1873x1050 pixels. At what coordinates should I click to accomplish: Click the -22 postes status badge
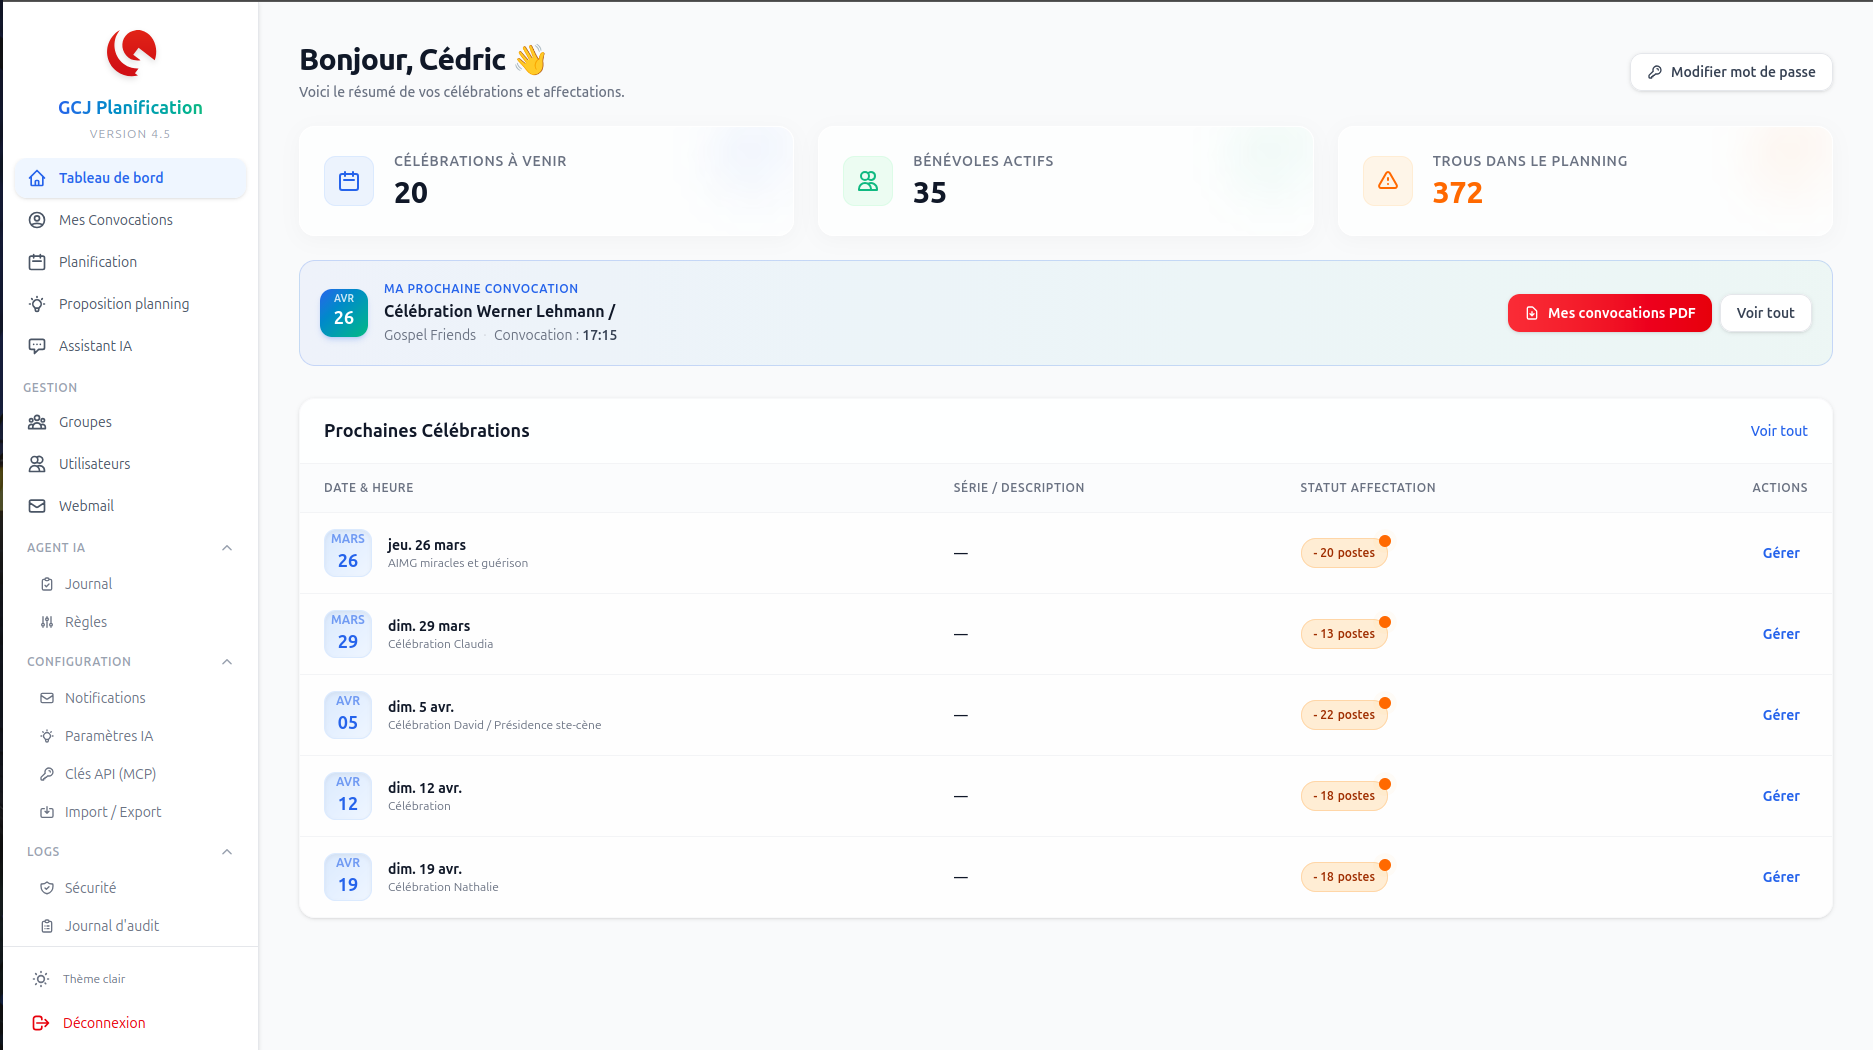click(x=1344, y=715)
